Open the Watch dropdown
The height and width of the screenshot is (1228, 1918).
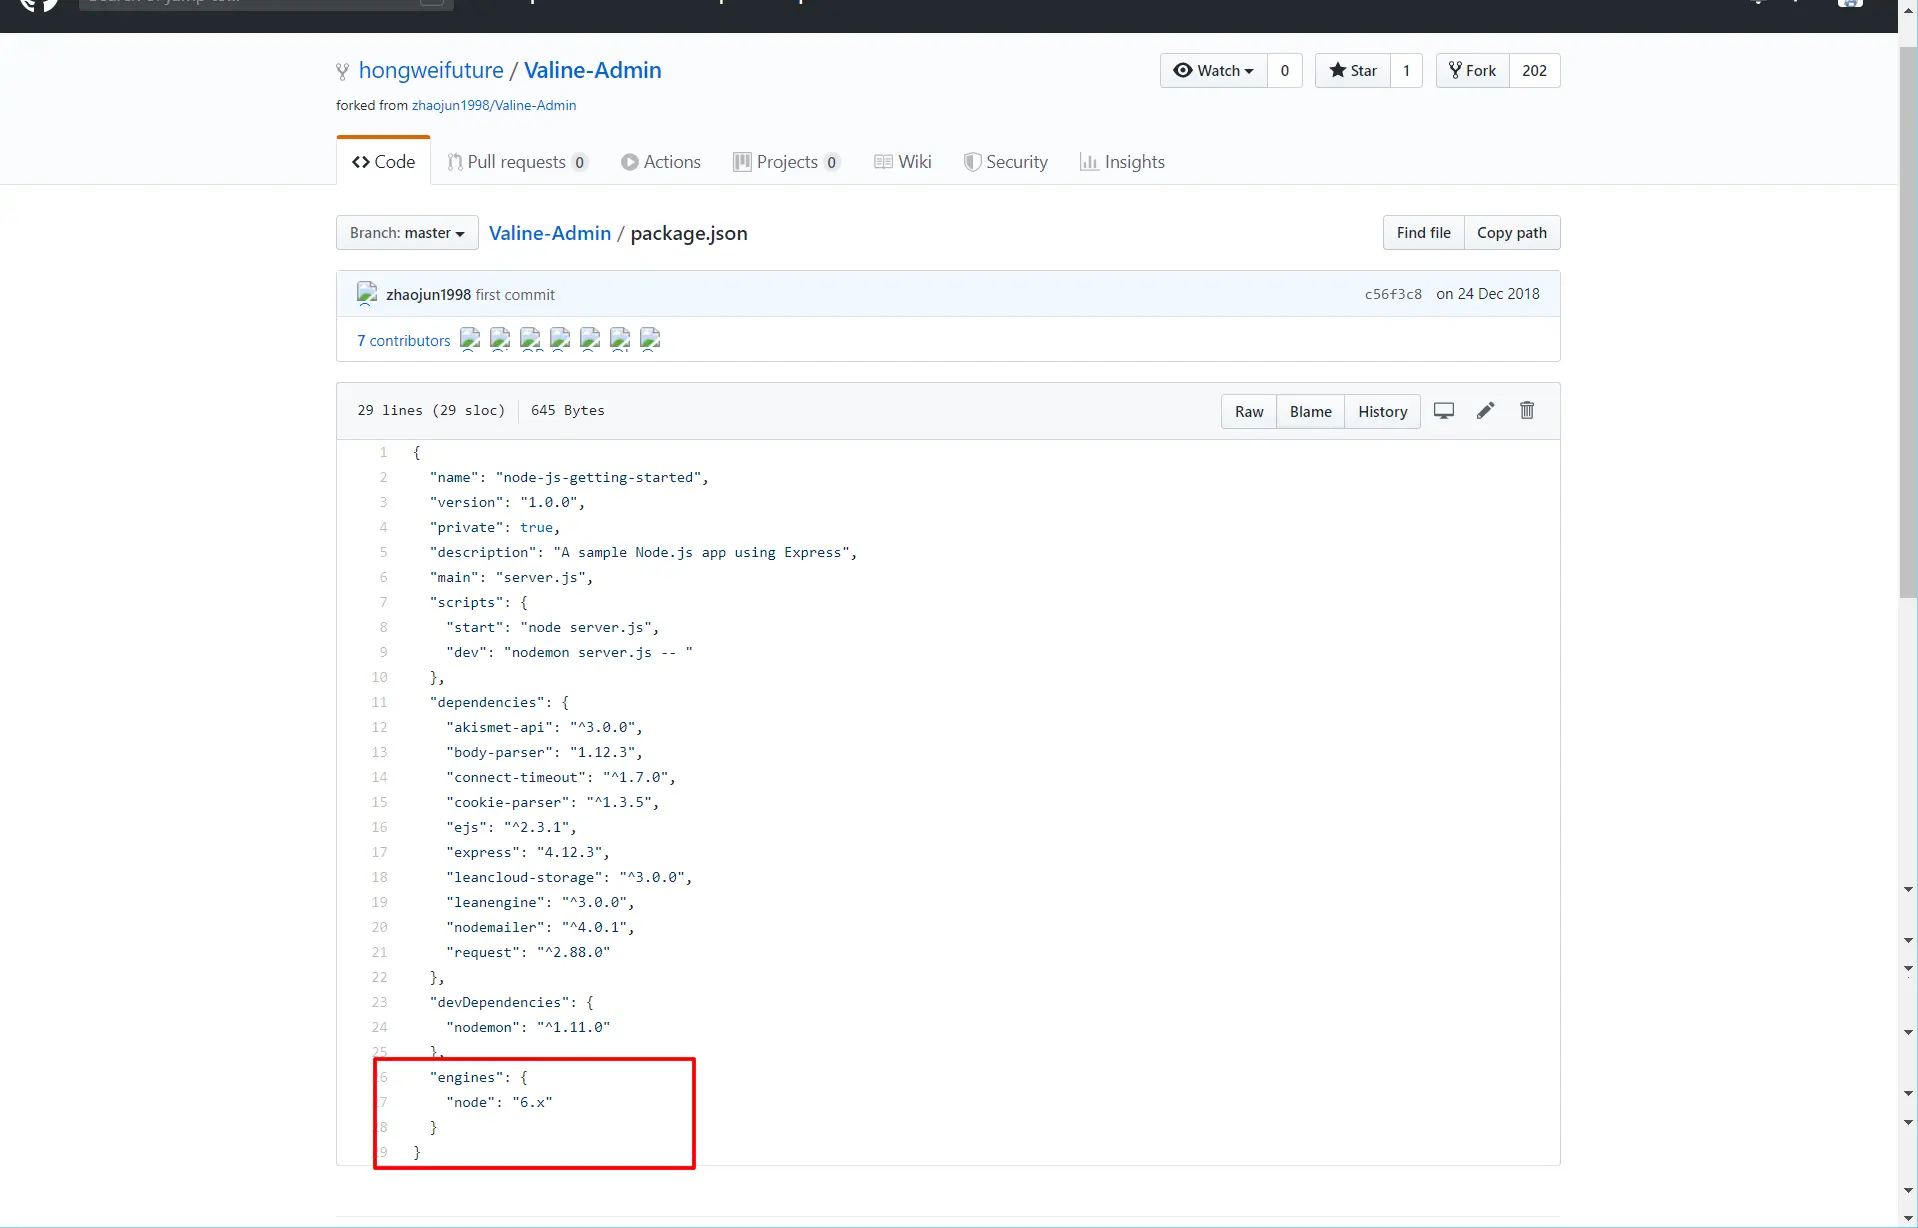(1213, 71)
